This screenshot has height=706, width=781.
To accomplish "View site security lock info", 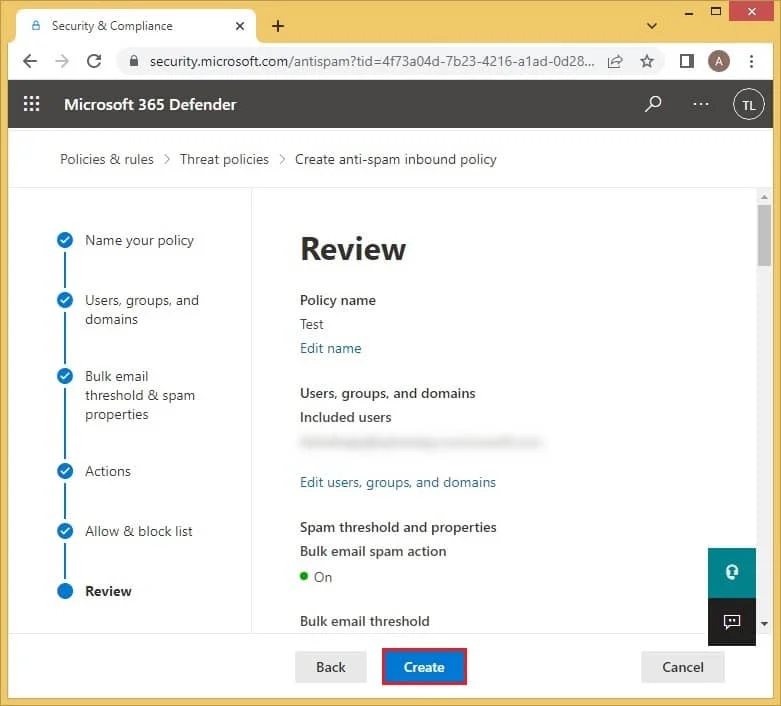I will pyautogui.click(x=133, y=61).
